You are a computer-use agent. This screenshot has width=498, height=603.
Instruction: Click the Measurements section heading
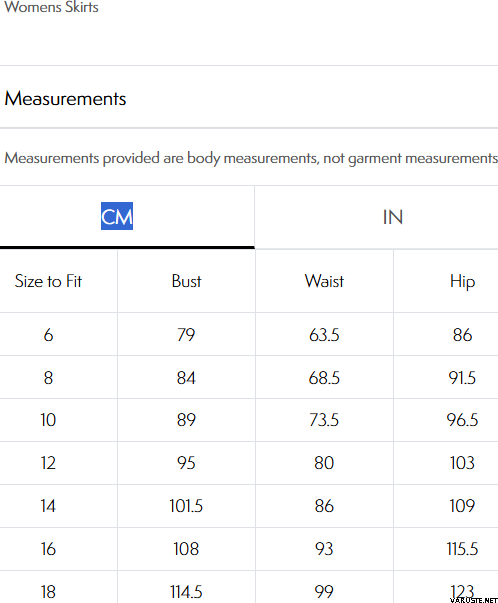(65, 98)
